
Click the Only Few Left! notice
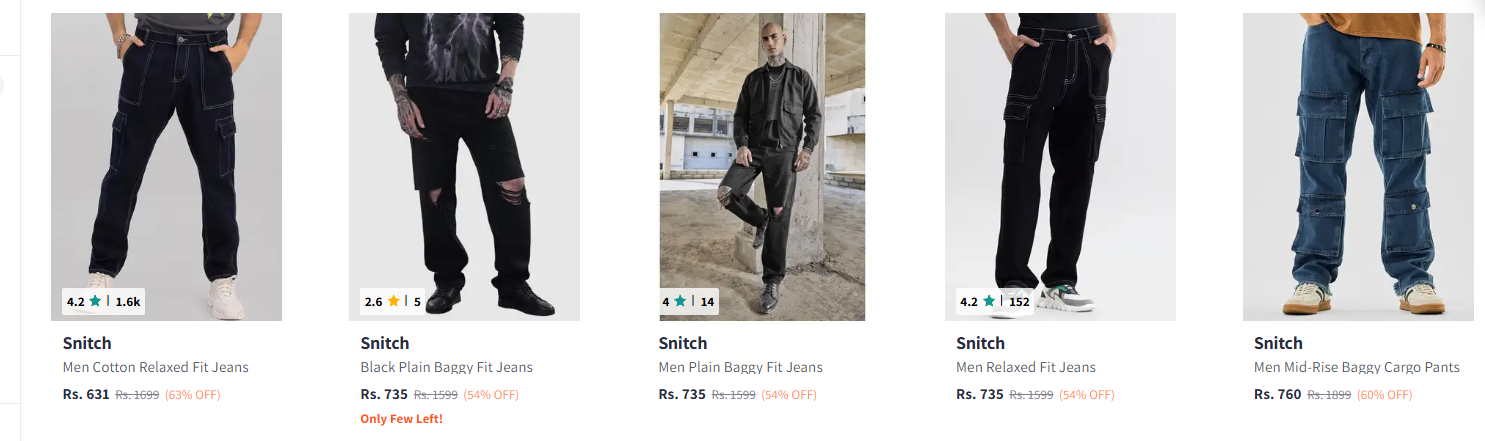401,419
